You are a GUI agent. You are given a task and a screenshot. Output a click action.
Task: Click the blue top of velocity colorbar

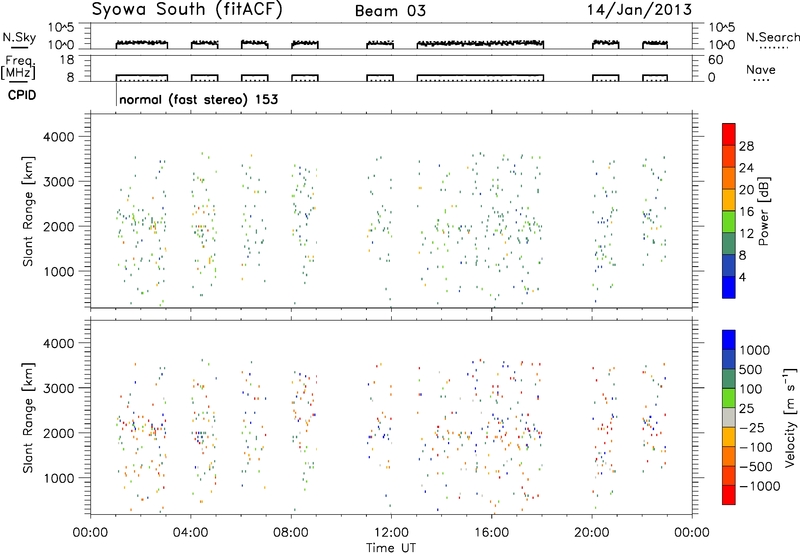[x=729, y=340]
